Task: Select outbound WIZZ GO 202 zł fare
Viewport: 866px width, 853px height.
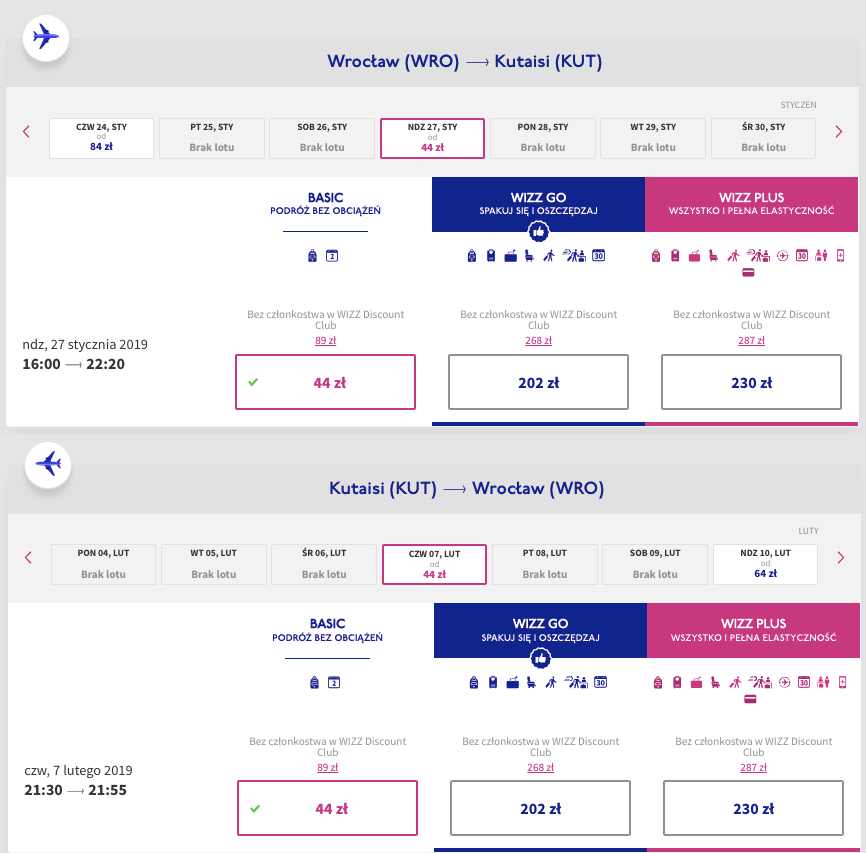Action: (x=538, y=382)
